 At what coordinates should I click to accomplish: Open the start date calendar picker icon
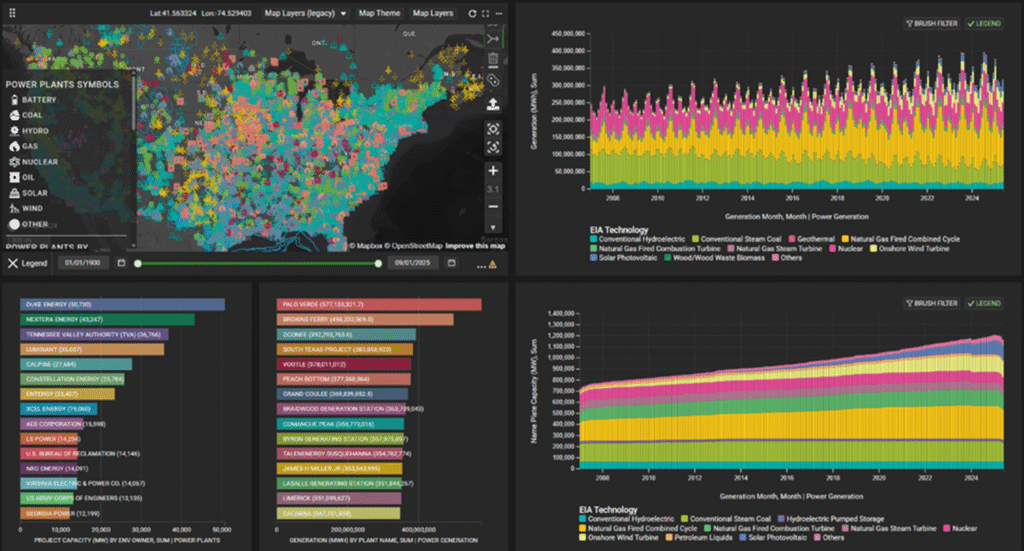point(121,263)
